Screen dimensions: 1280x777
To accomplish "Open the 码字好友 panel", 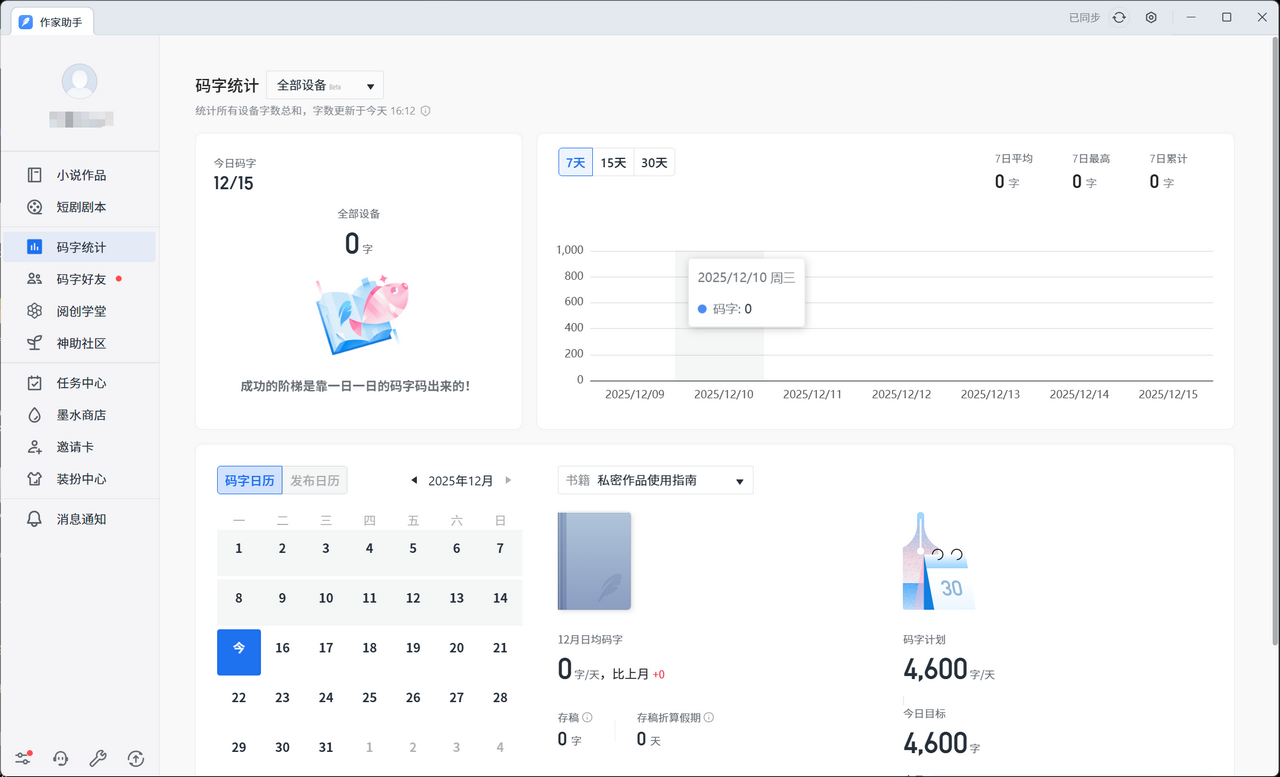I will click(x=80, y=278).
